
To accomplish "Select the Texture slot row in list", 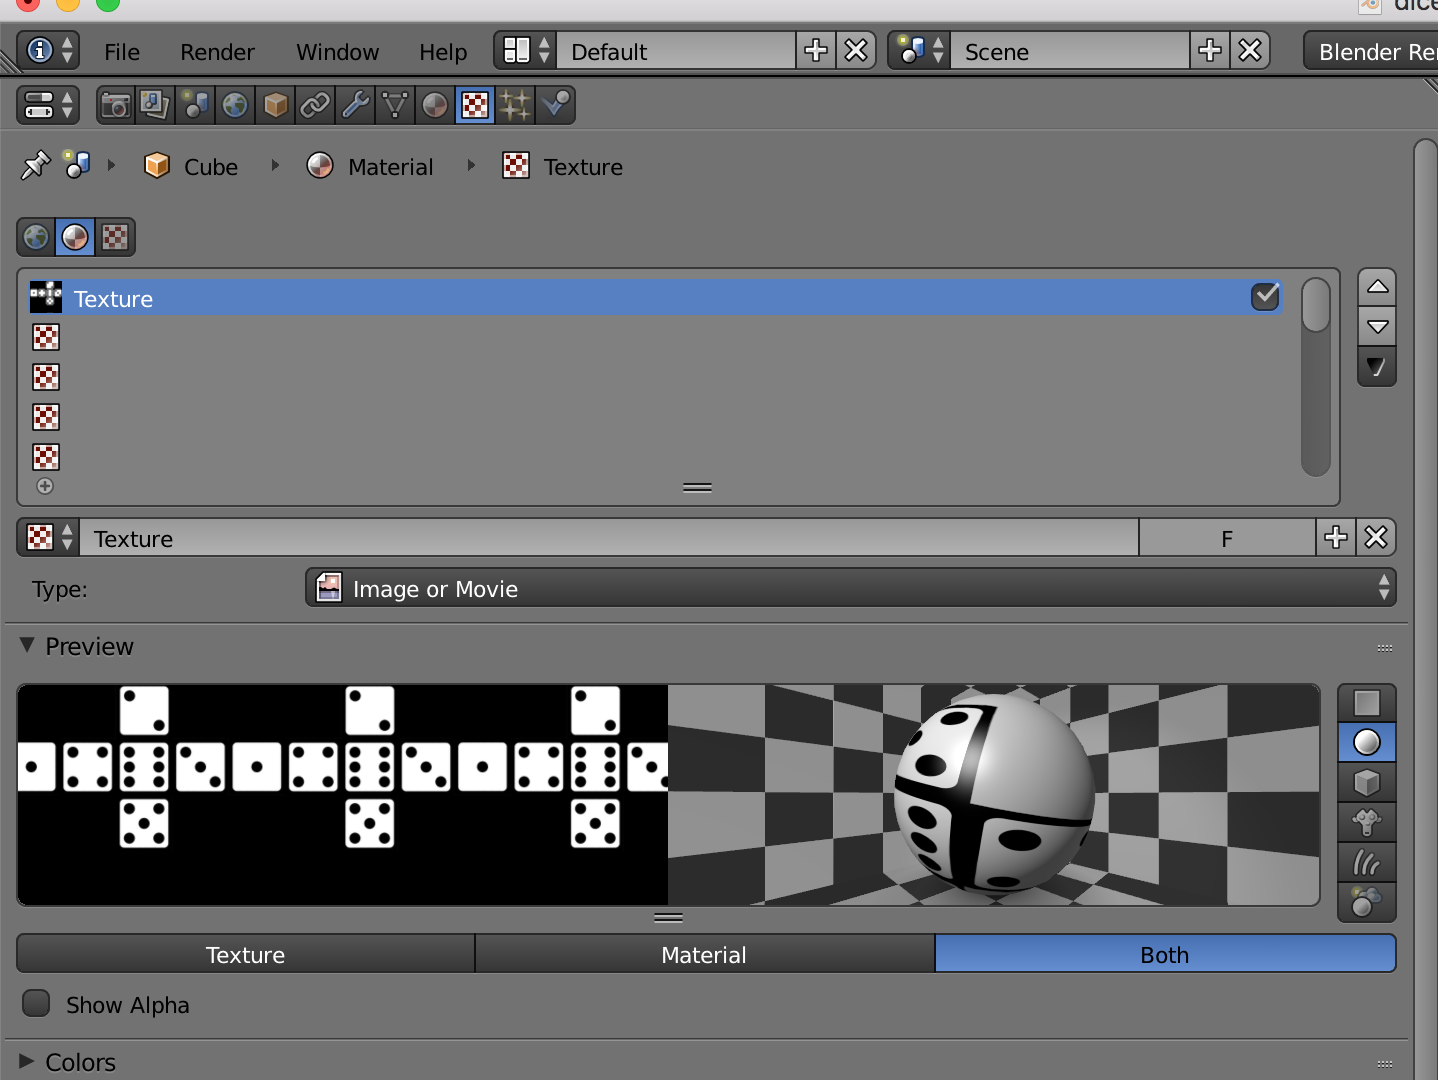I will coord(657,298).
